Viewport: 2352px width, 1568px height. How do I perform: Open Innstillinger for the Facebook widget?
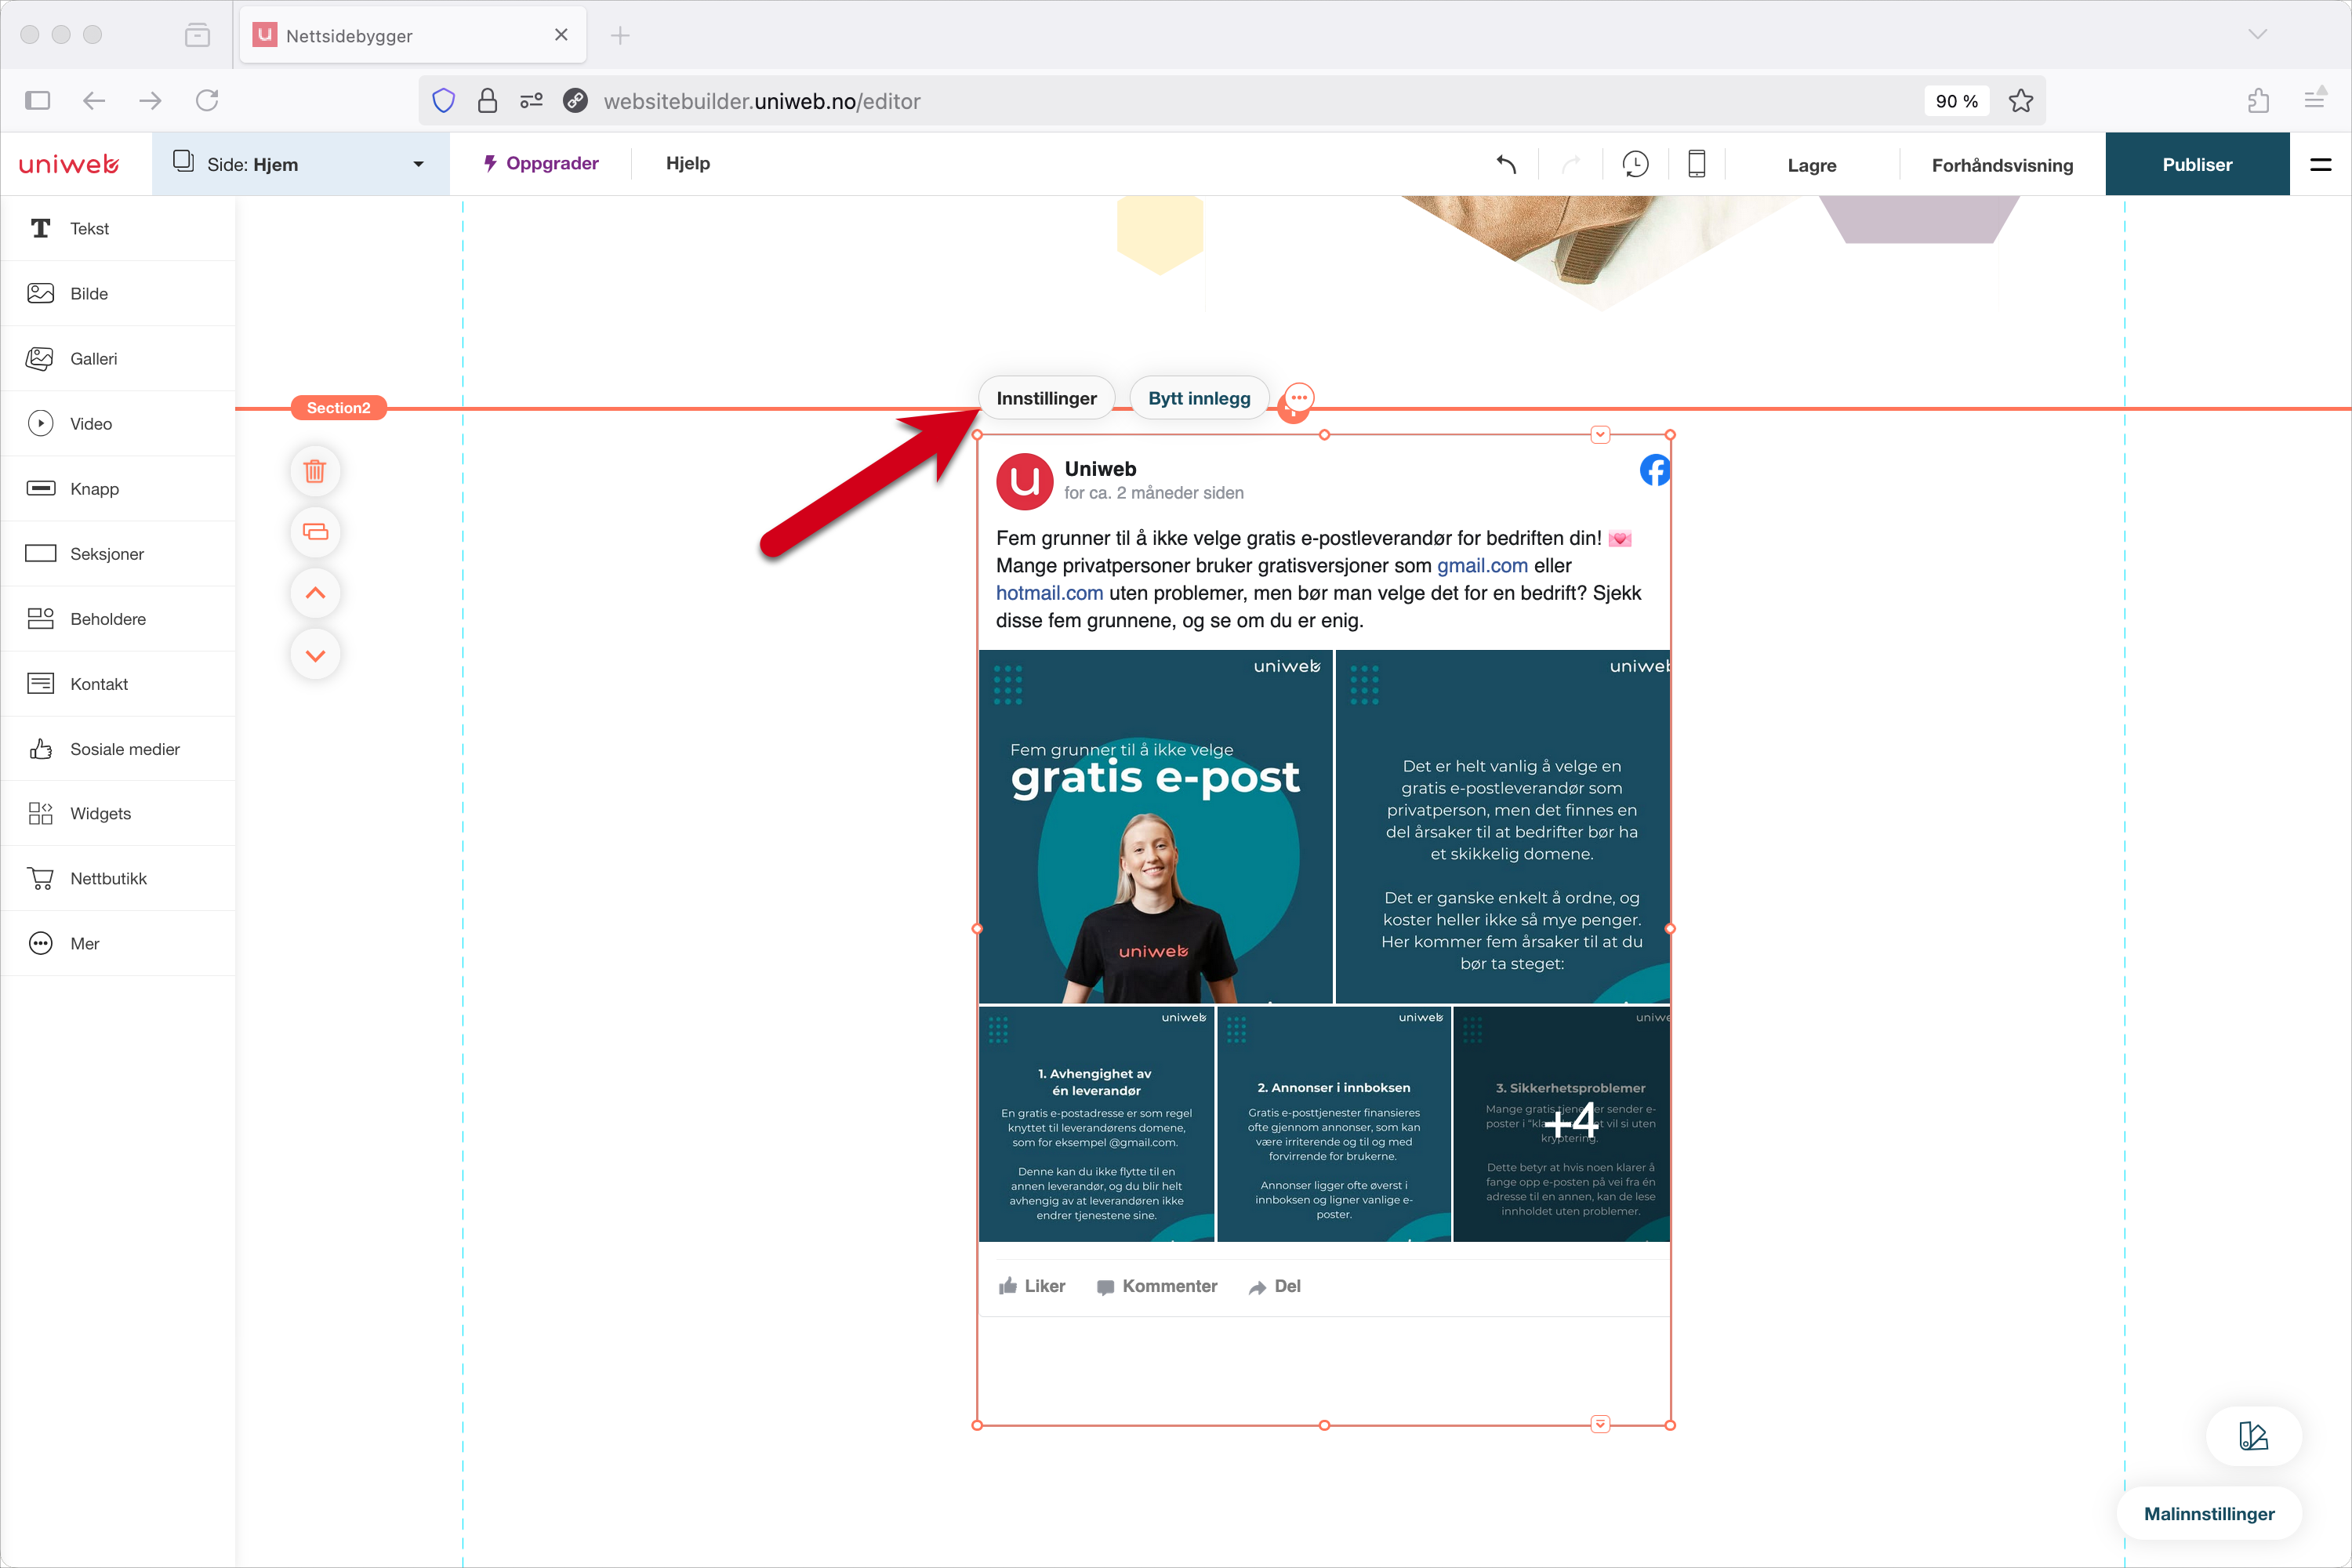[1046, 398]
